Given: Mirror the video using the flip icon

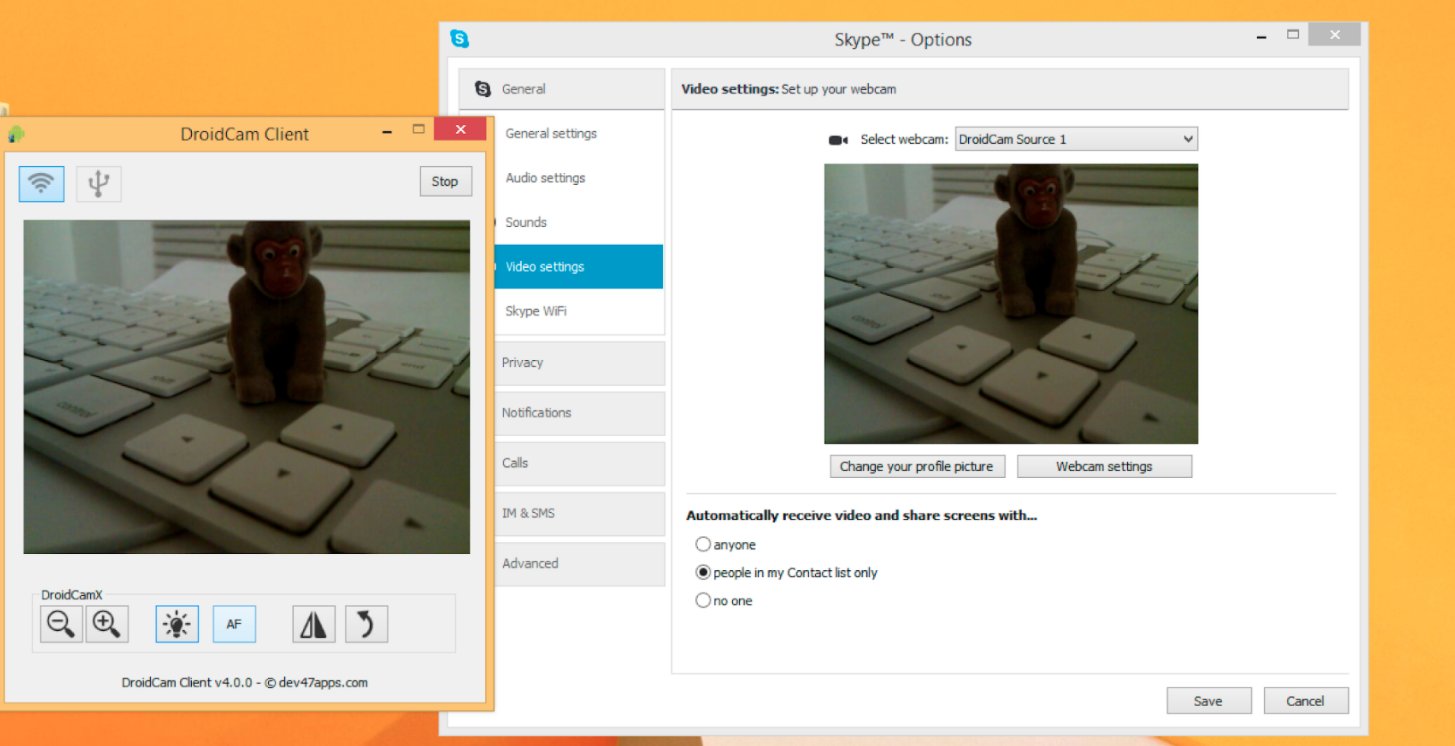Looking at the screenshot, I should [313, 623].
